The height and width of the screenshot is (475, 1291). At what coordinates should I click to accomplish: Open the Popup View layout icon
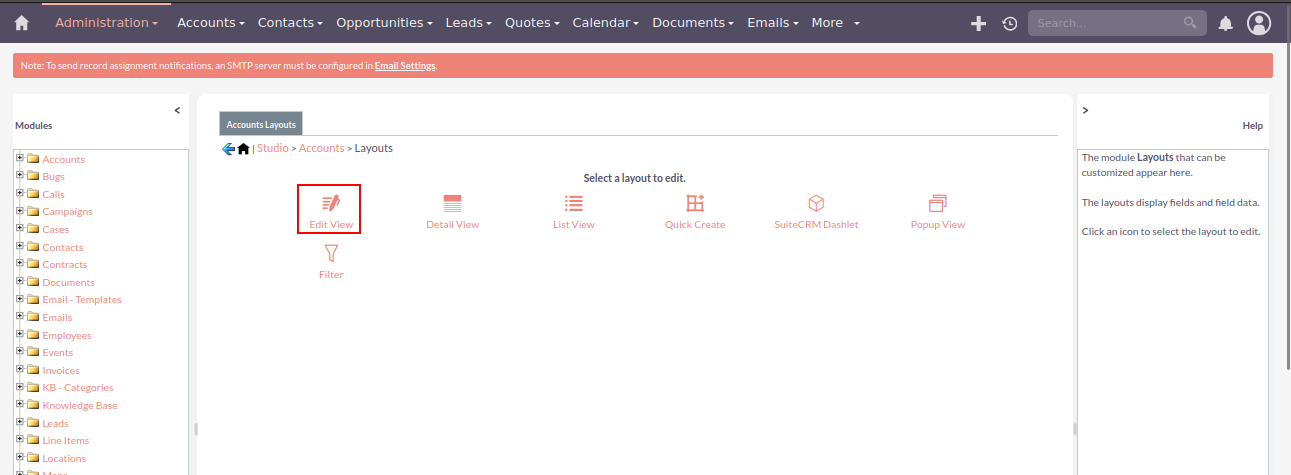tap(937, 203)
